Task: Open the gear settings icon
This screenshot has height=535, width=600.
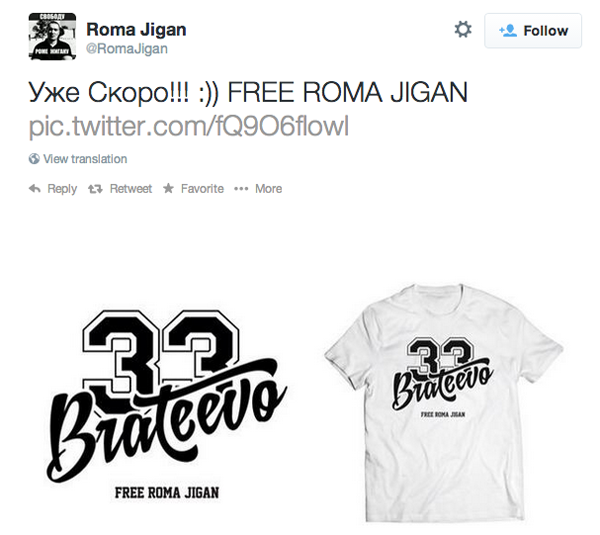Action: pyautogui.click(x=463, y=30)
